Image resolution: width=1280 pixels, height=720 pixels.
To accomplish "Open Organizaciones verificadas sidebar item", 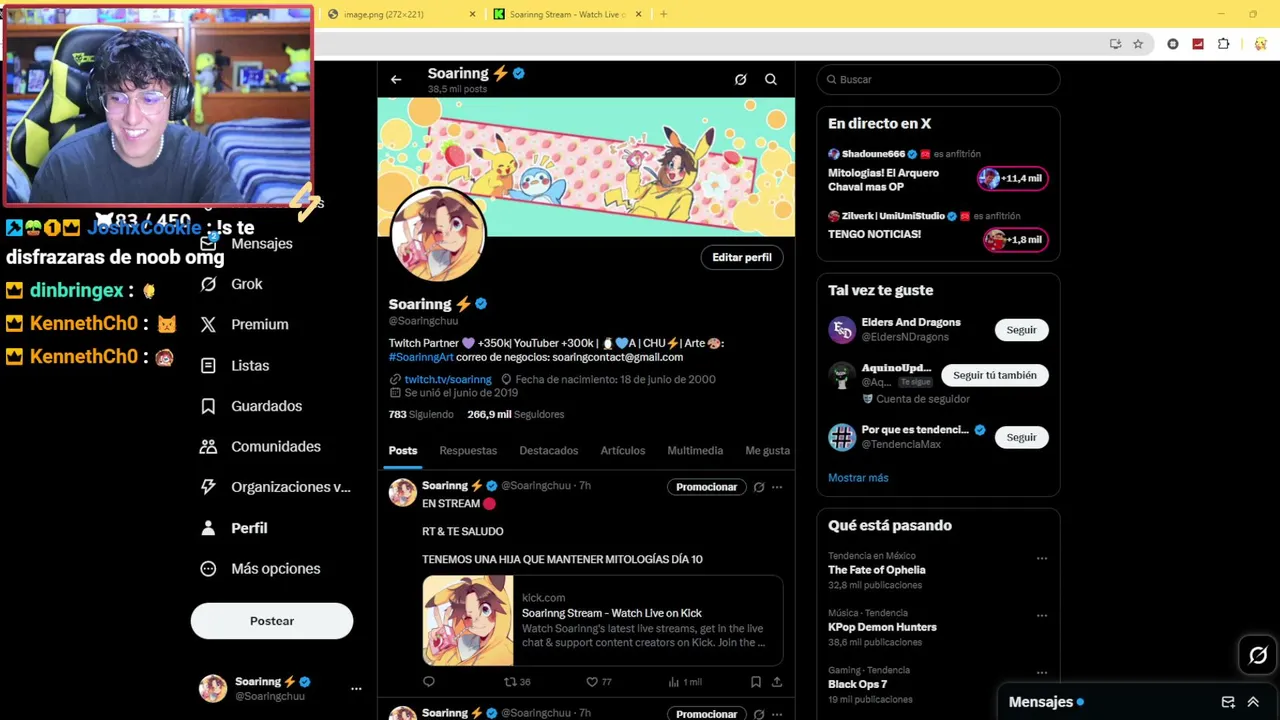I will (x=275, y=487).
